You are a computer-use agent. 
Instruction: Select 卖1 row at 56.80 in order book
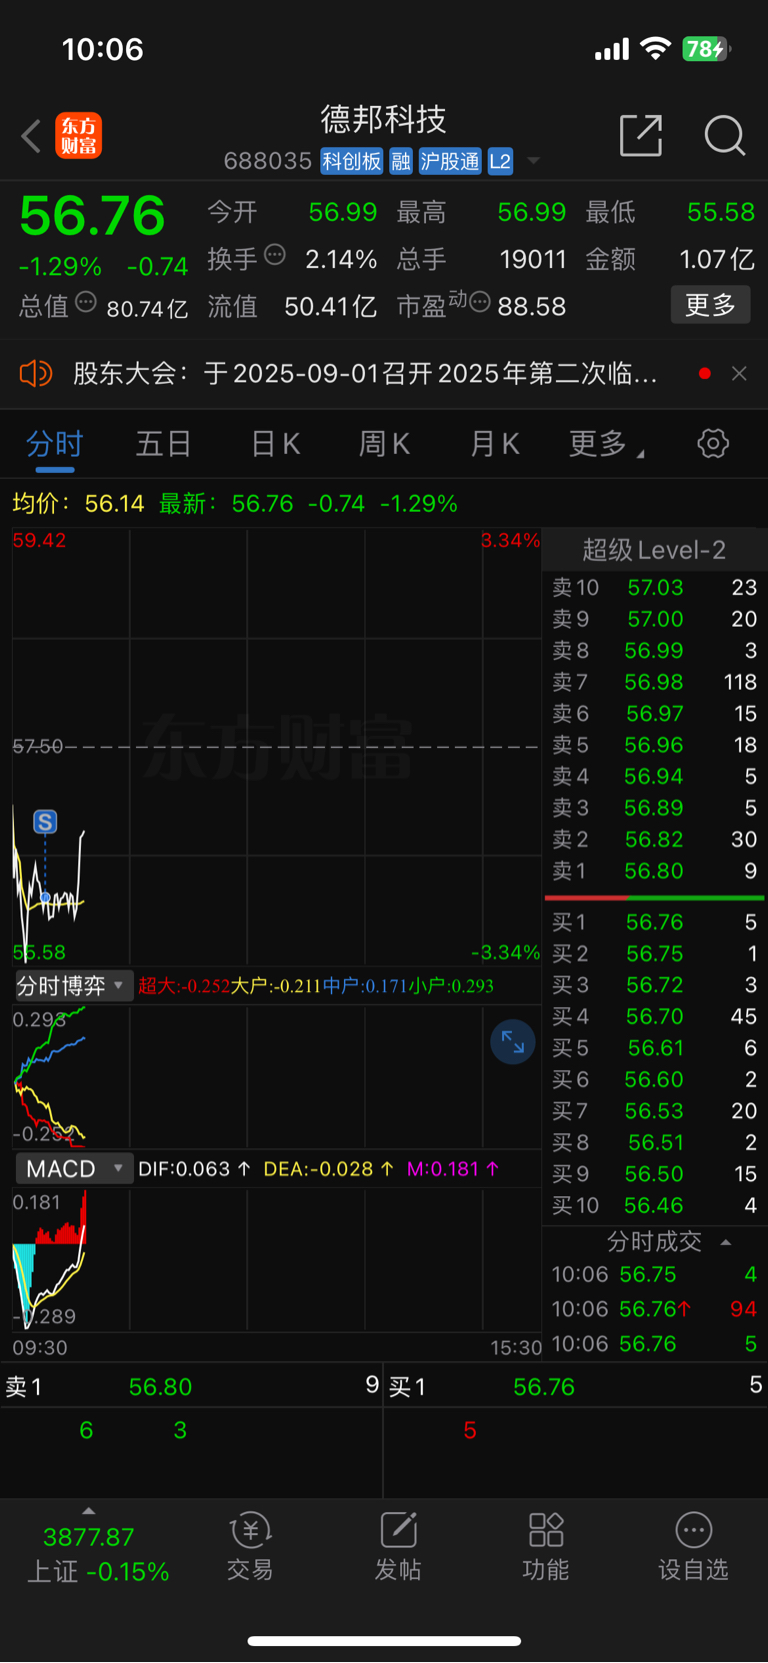pos(654,871)
